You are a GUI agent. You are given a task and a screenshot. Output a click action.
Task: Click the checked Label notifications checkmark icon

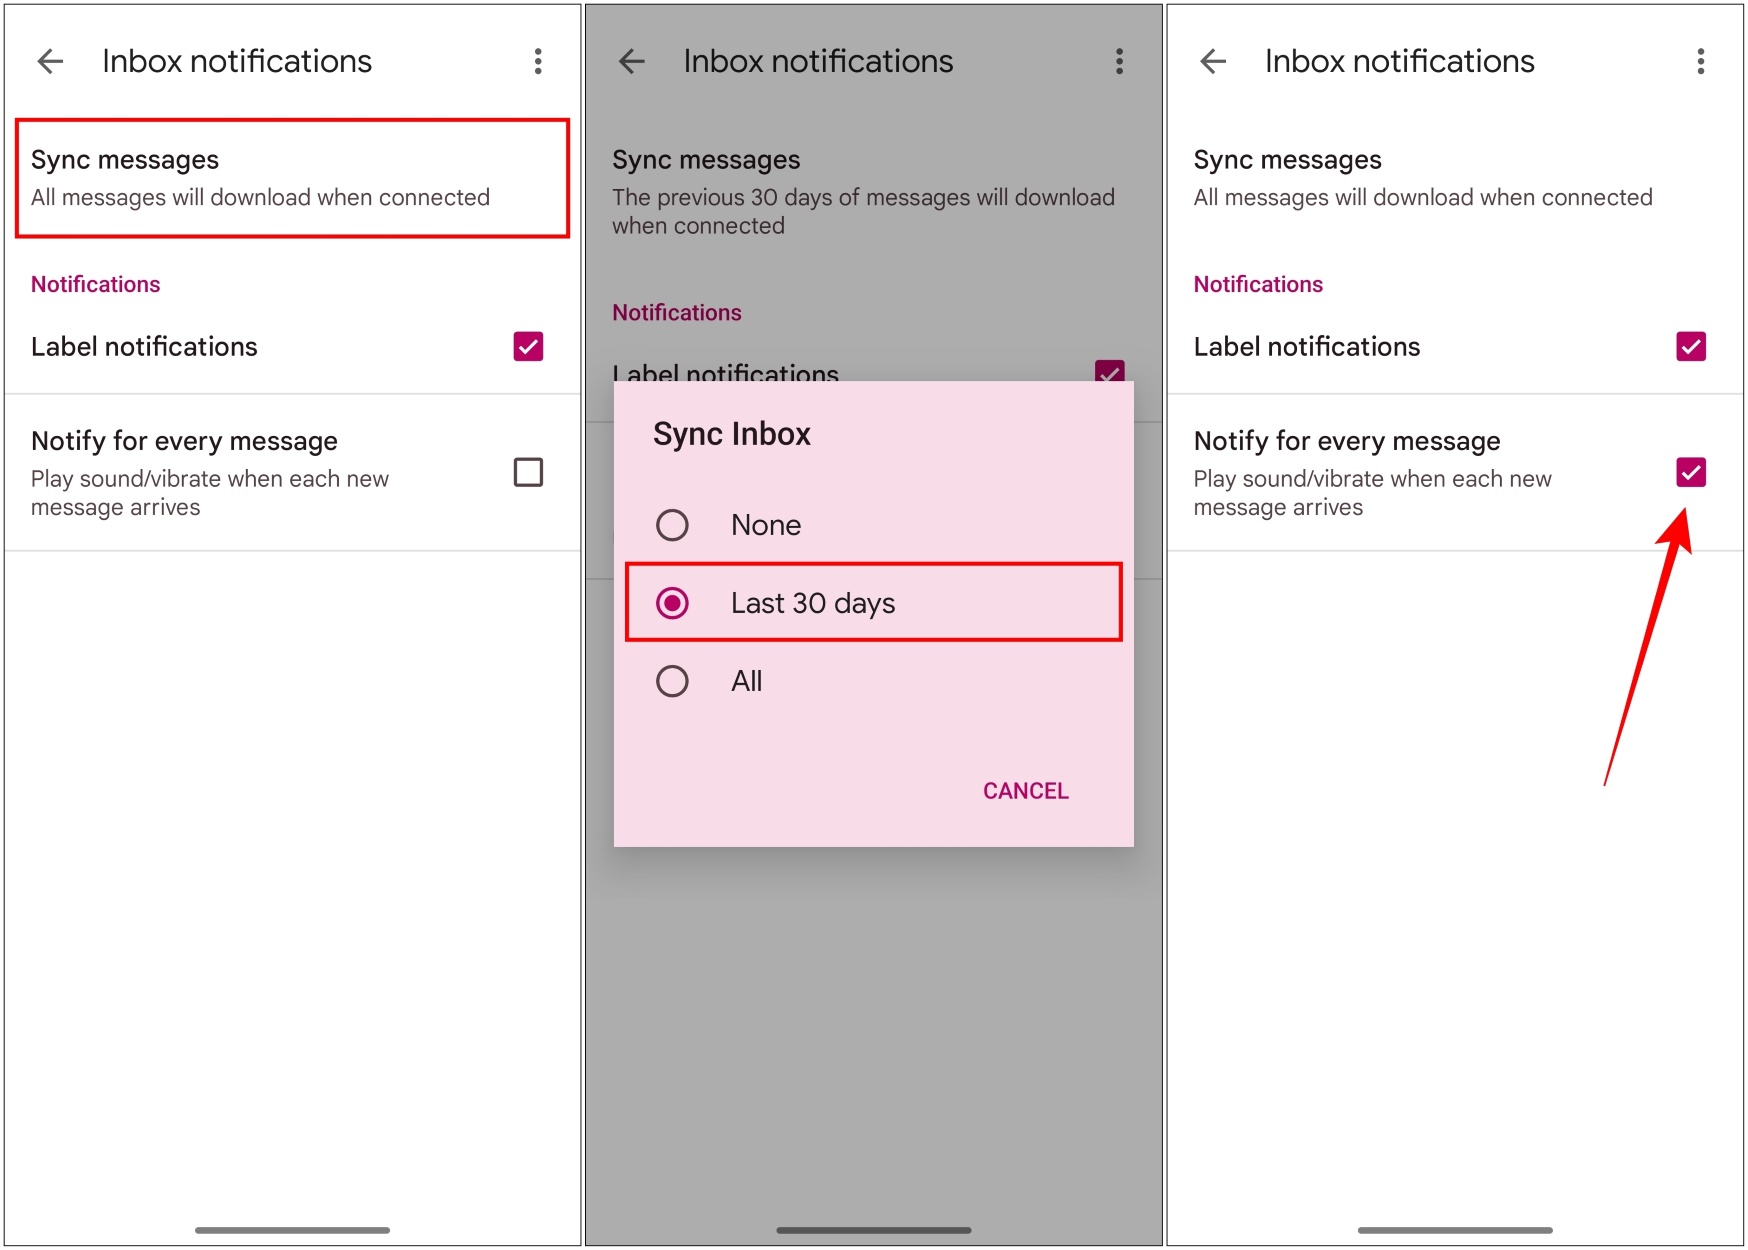pyautogui.click(x=1690, y=346)
